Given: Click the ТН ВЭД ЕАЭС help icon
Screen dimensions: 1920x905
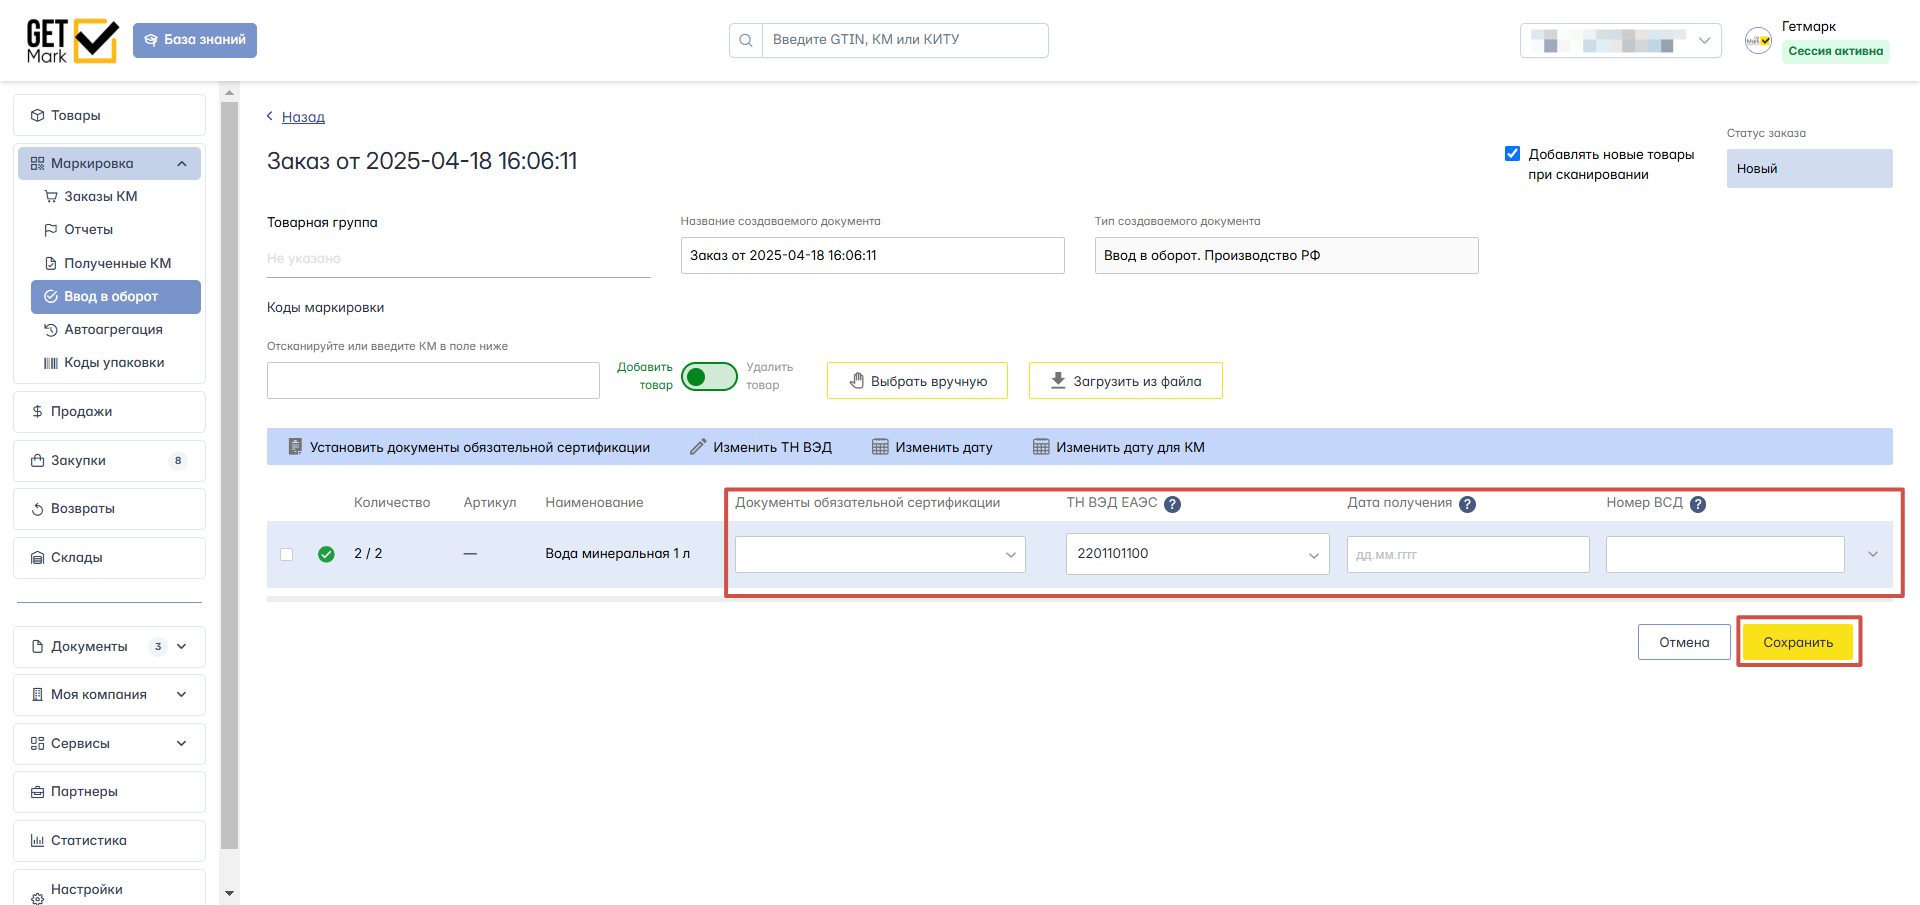Looking at the screenshot, I should pos(1173,504).
